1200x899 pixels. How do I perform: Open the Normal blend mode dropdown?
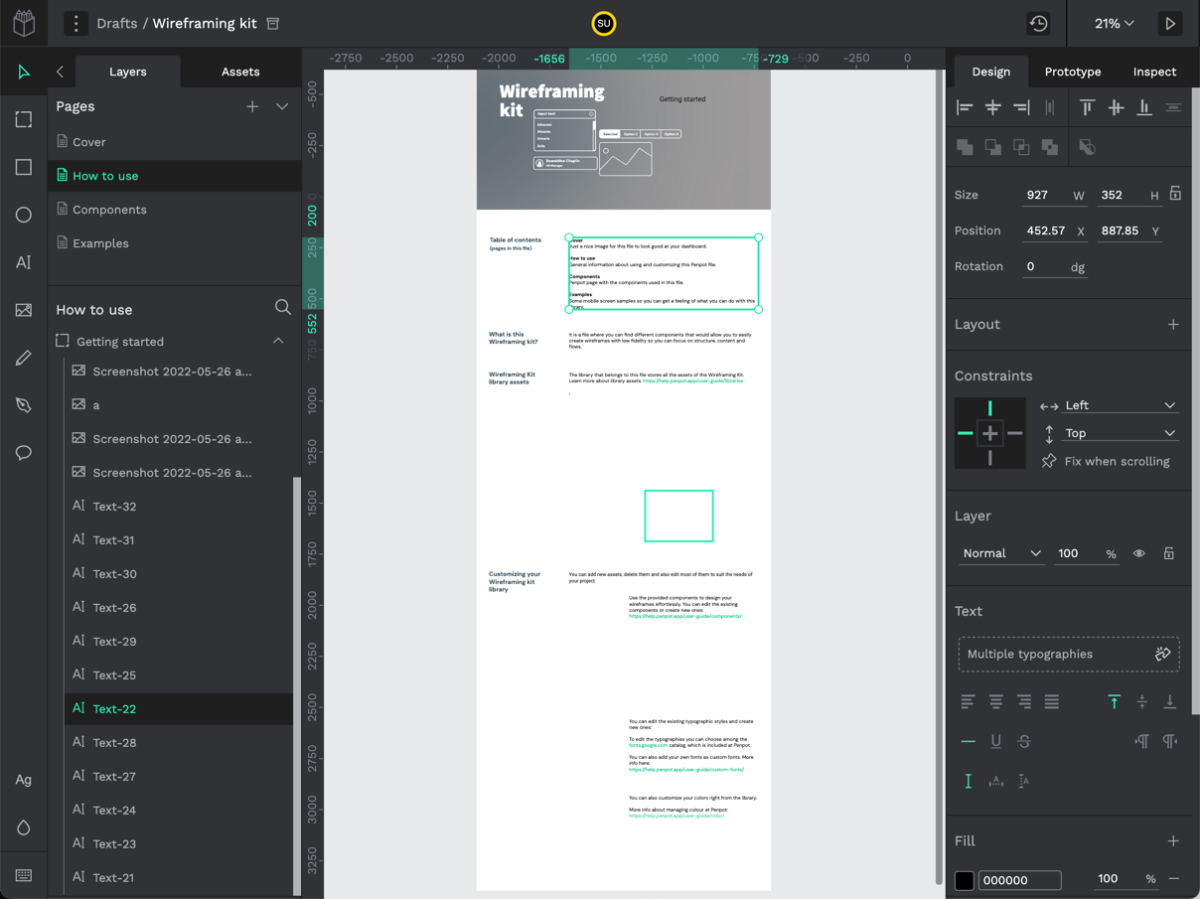click(x=1002, y=553)
